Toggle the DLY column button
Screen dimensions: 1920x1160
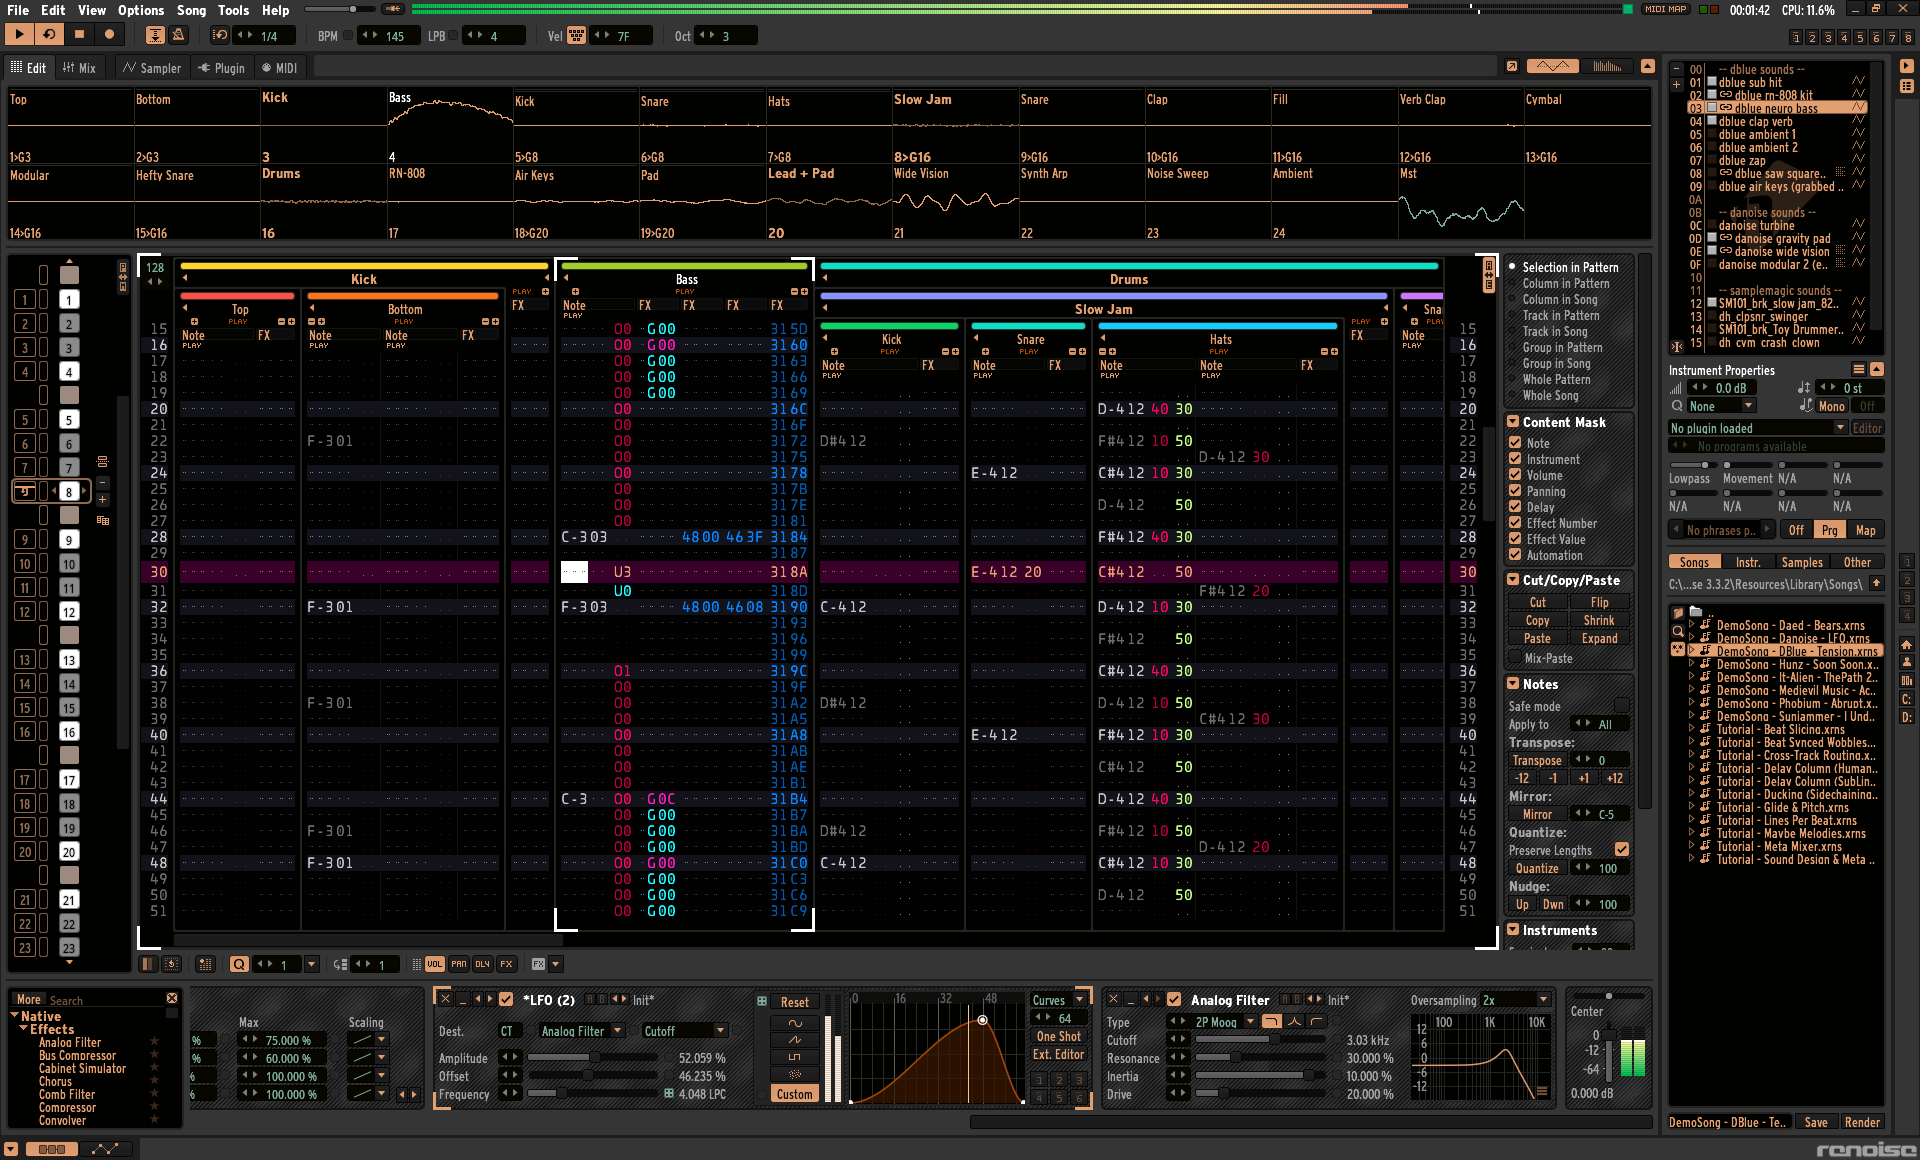coord(482,964)
